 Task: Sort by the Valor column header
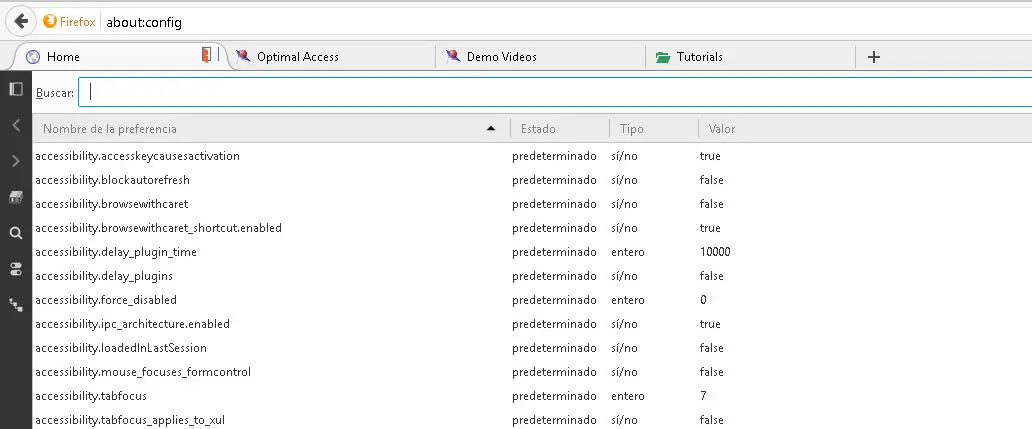pos(722,129)
